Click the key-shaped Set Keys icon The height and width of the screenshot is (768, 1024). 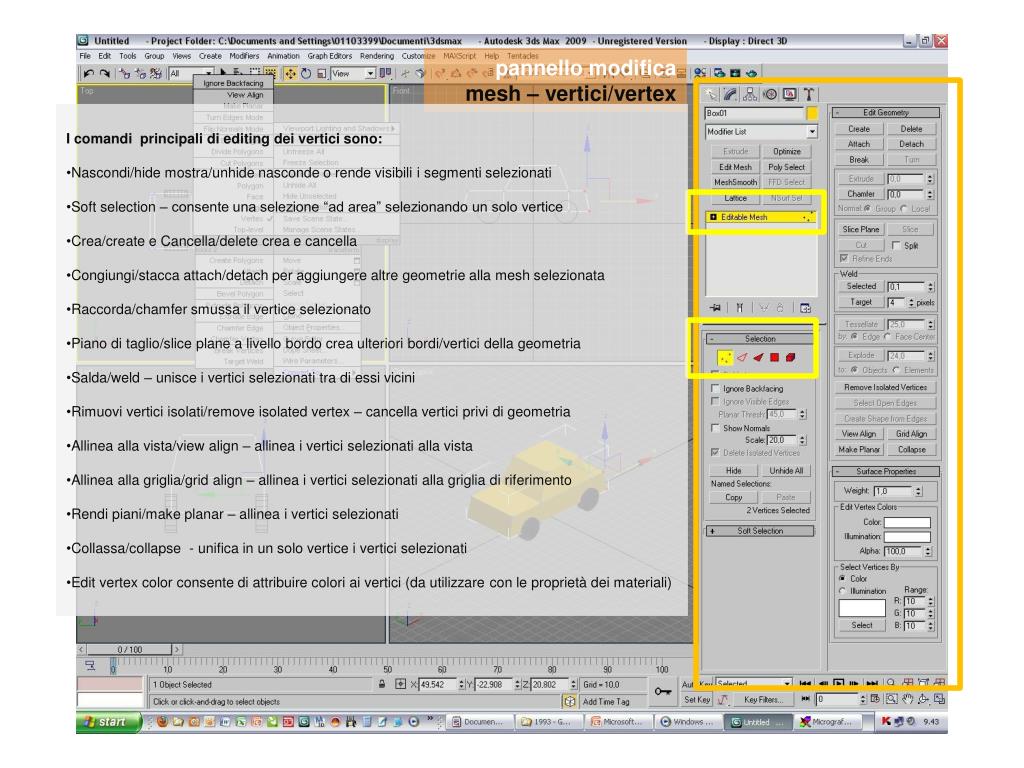click(x=663, y=692)
